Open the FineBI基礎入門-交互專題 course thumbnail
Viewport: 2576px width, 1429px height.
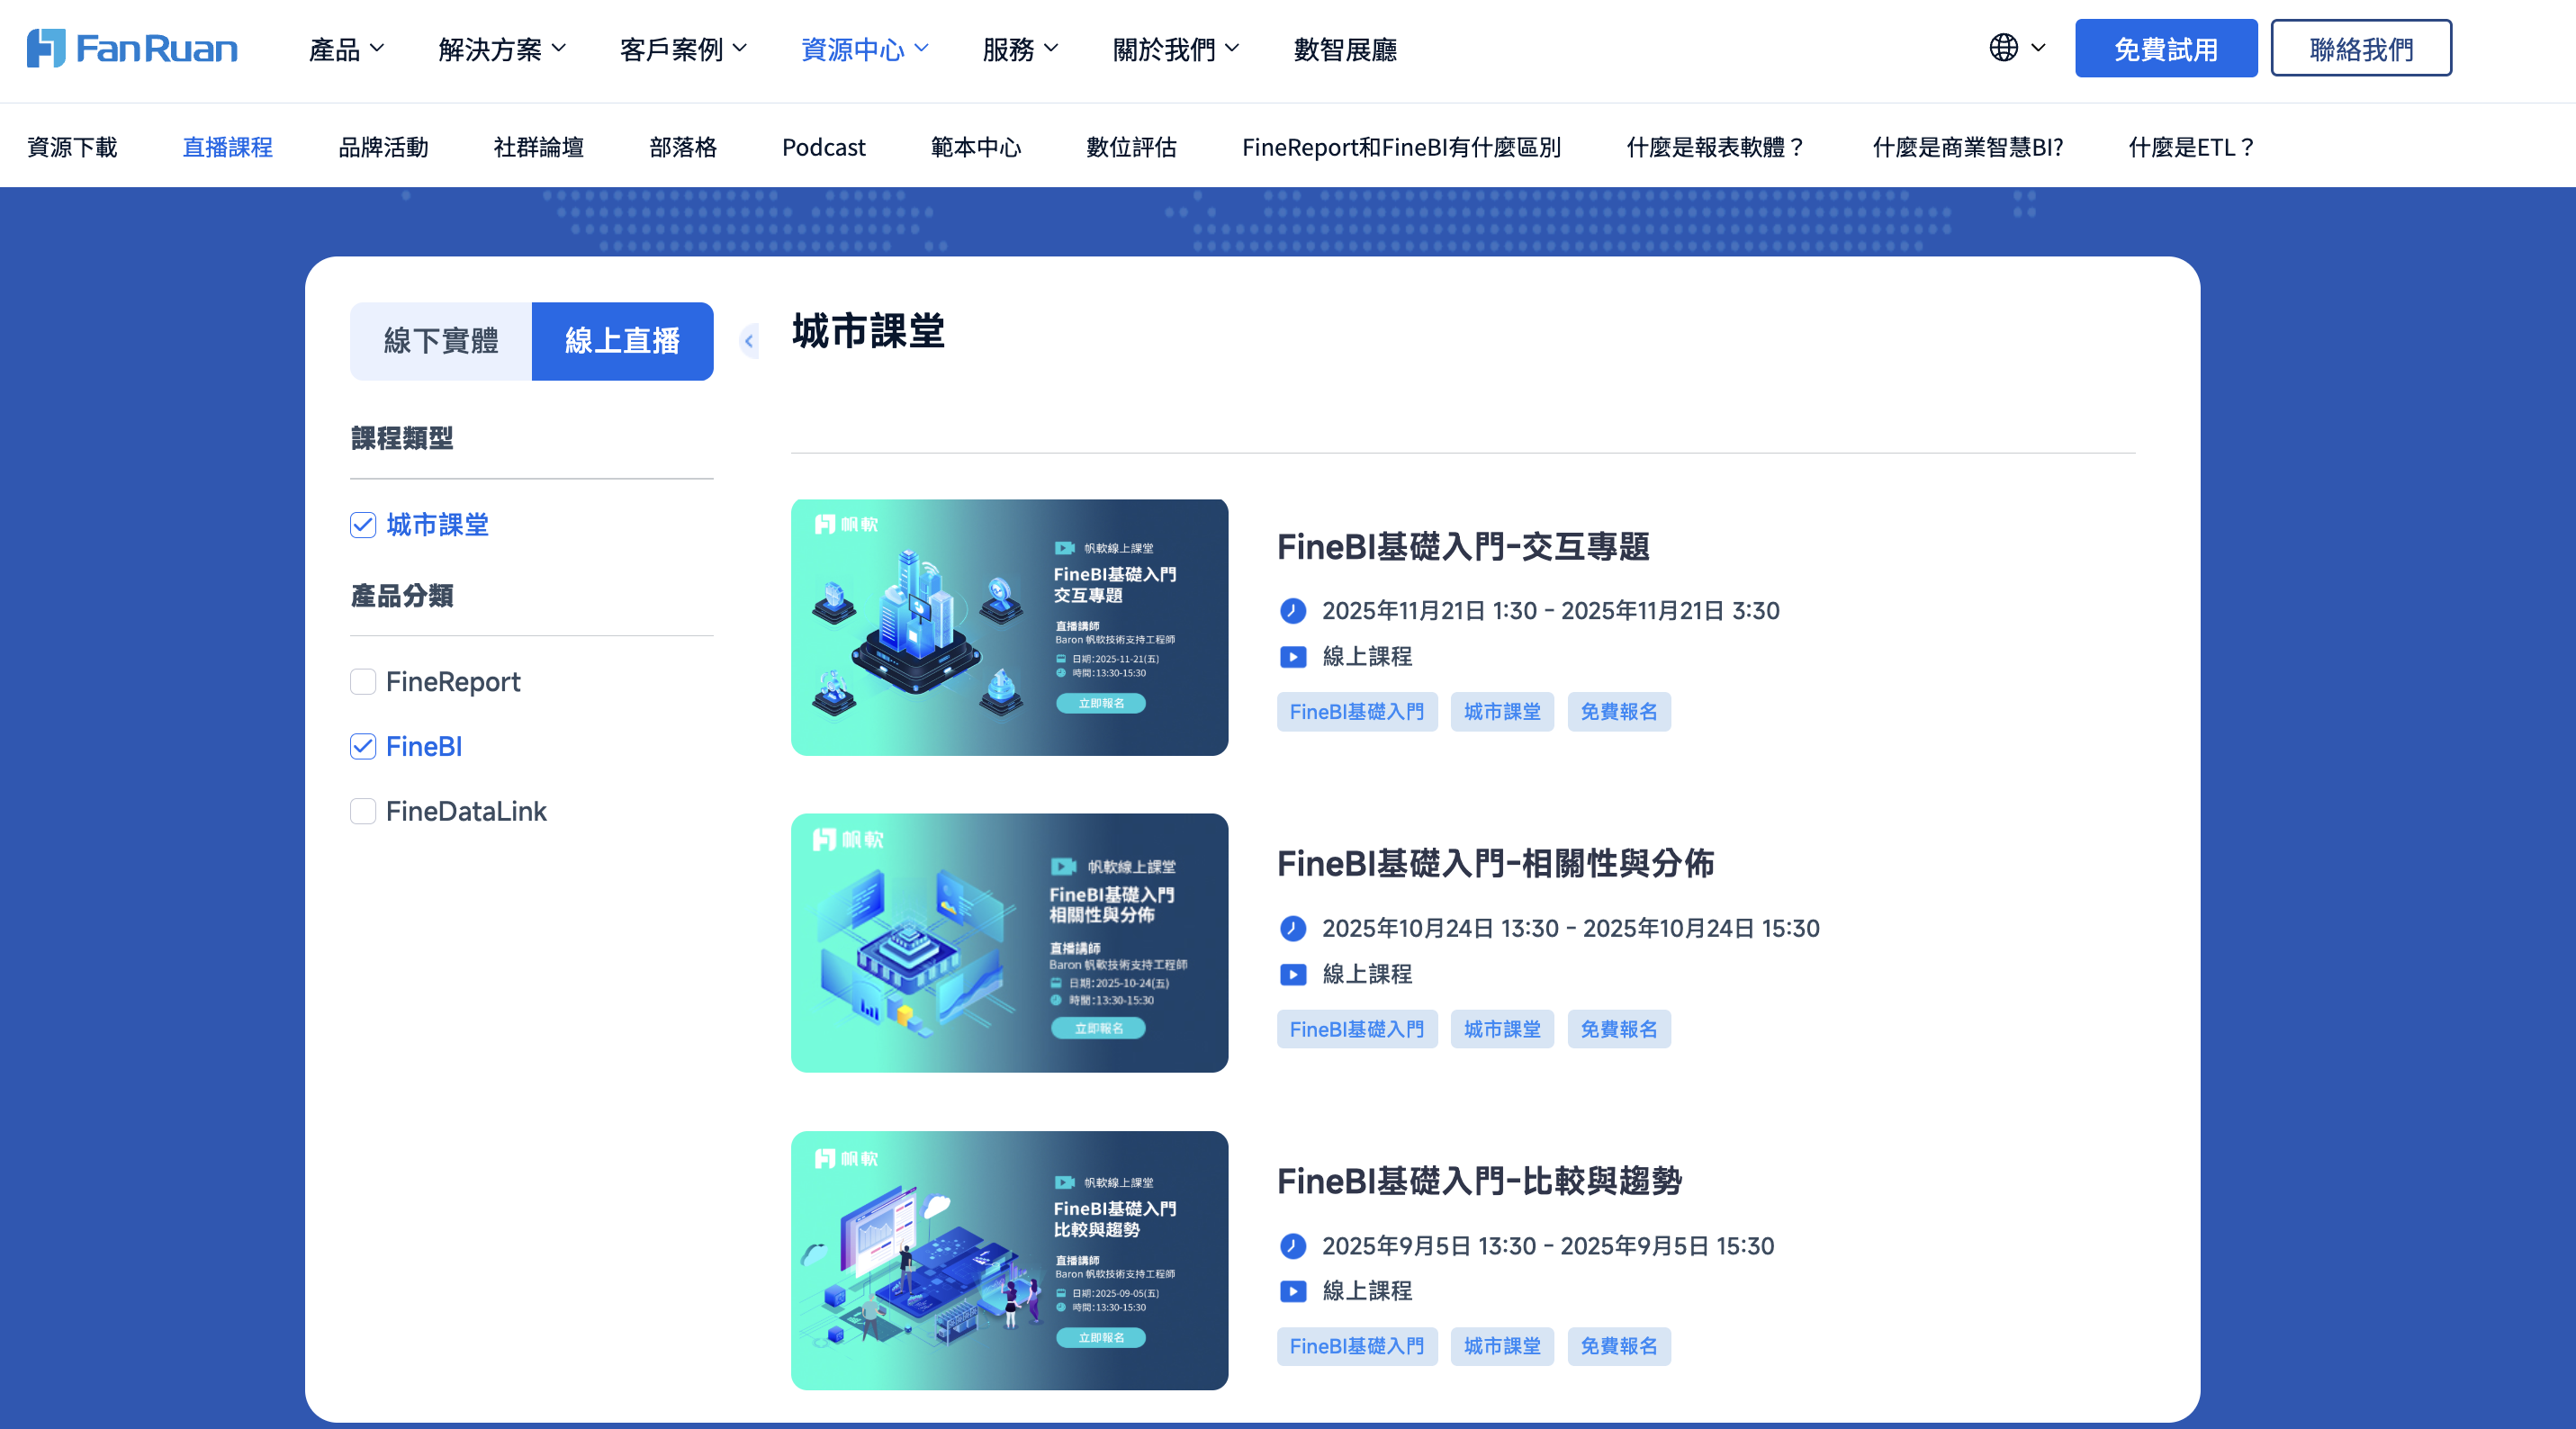pos(1009,627)
